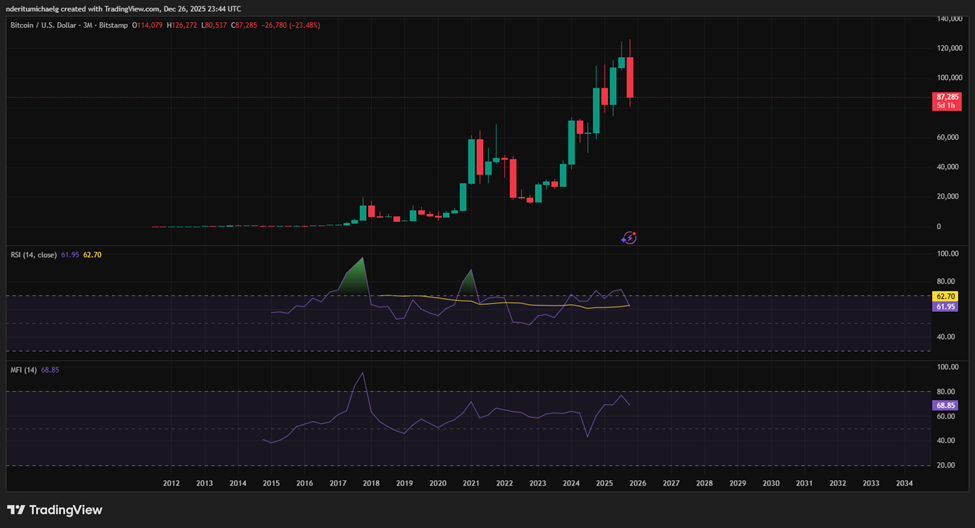Click 20,000 on the price axis
975x528 pixels.
tap(948, 197)
